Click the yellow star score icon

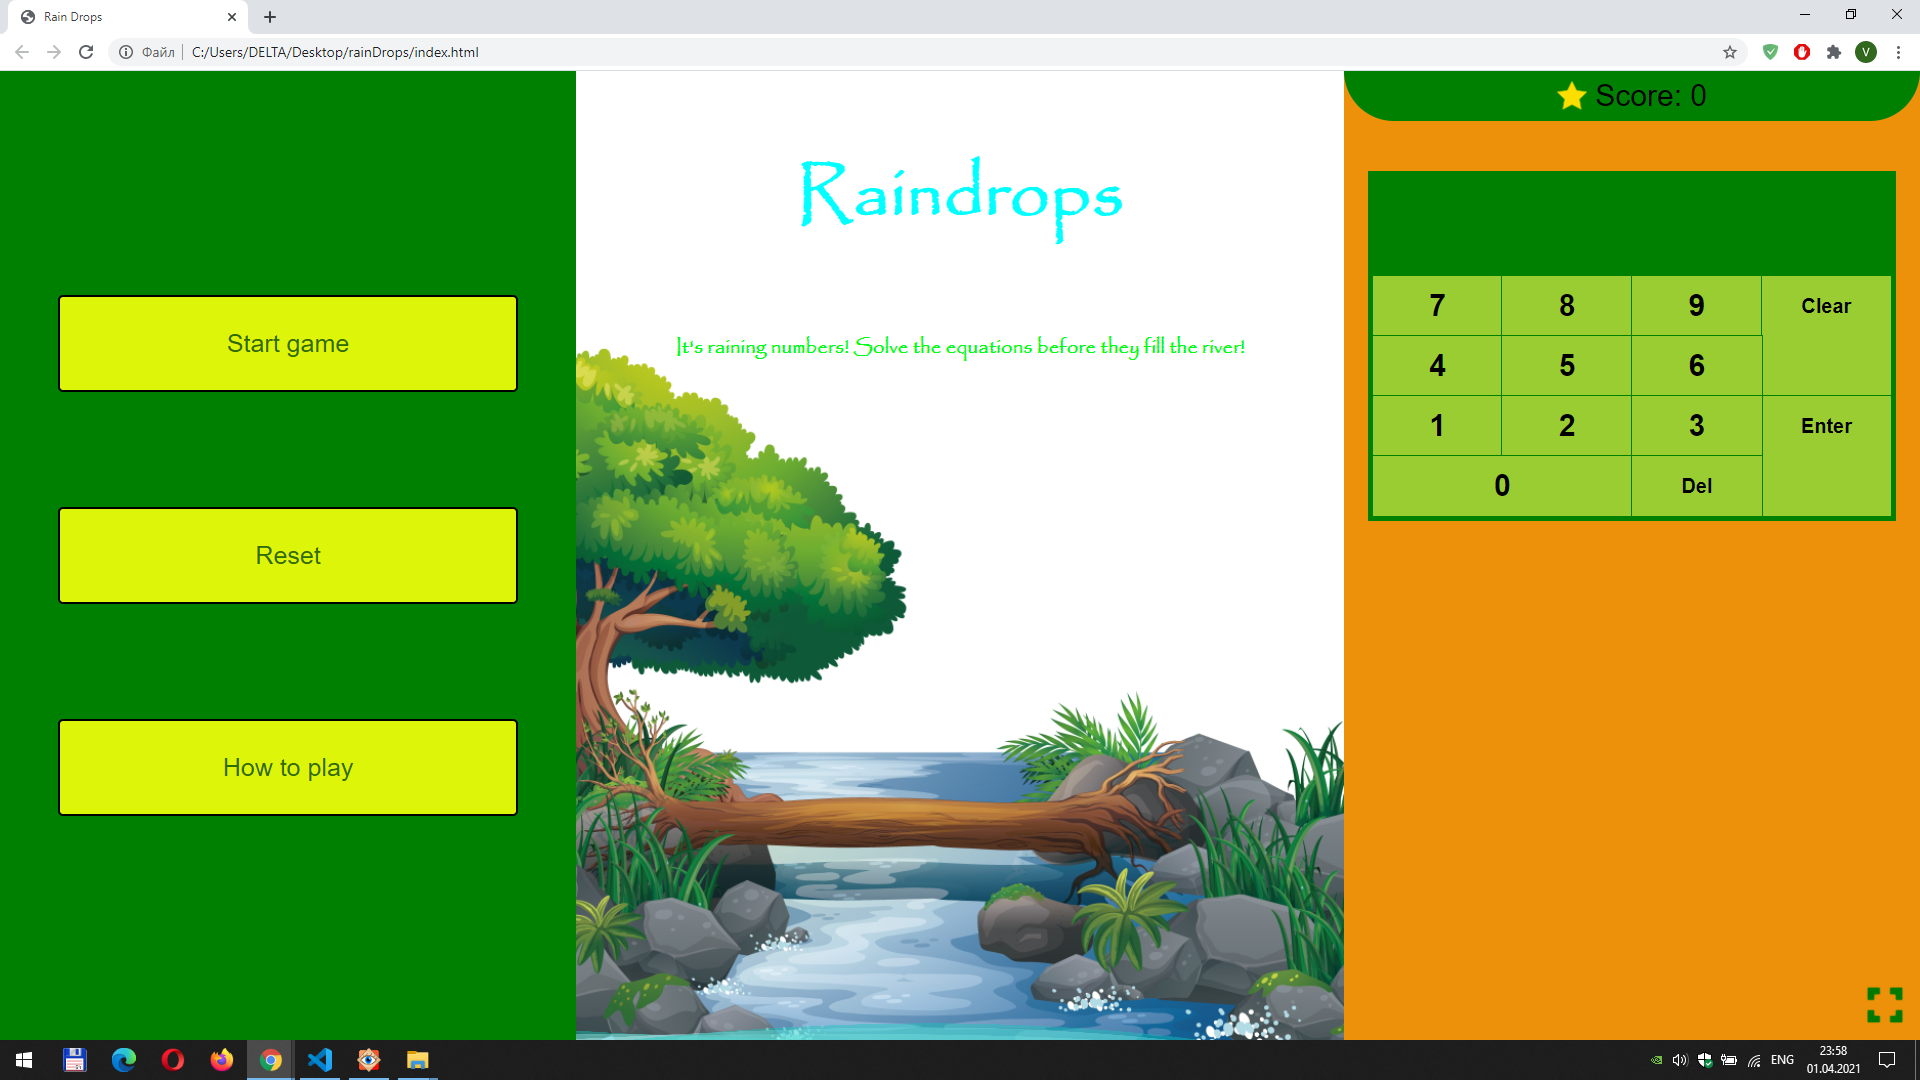coord(1571,96)
